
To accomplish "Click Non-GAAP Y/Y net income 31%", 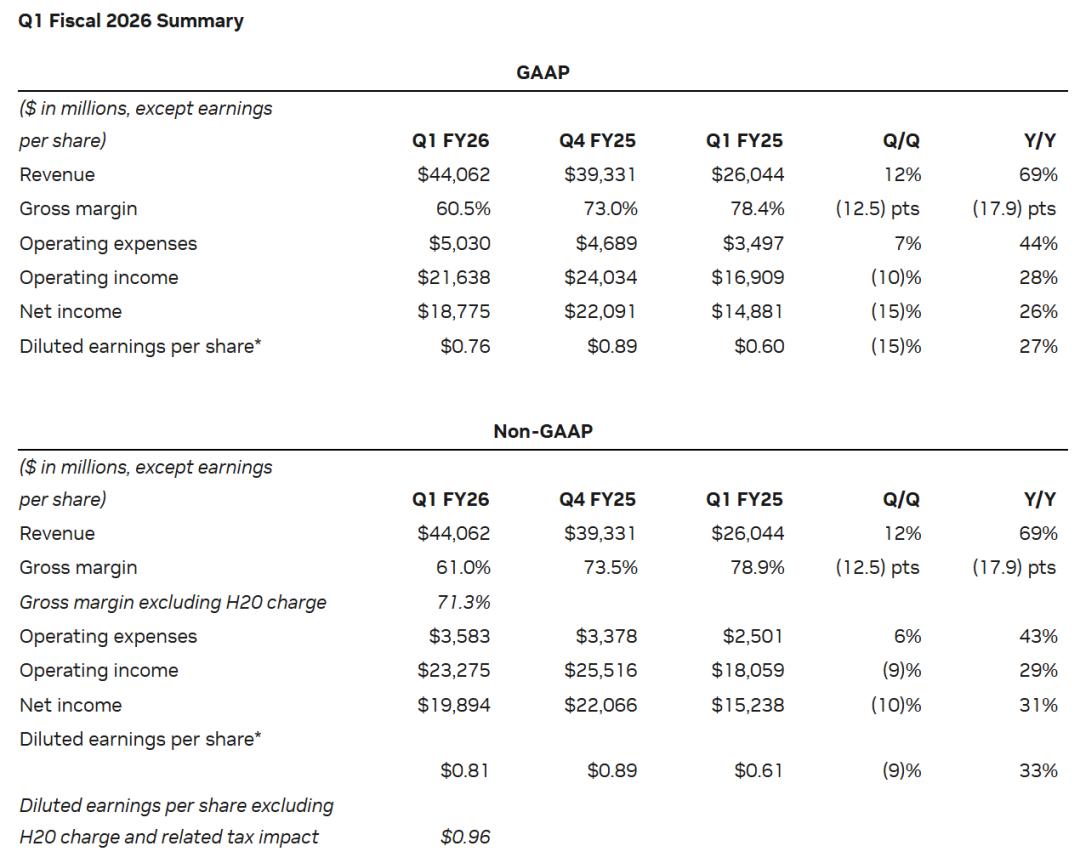I will (x=1039, y=705).
